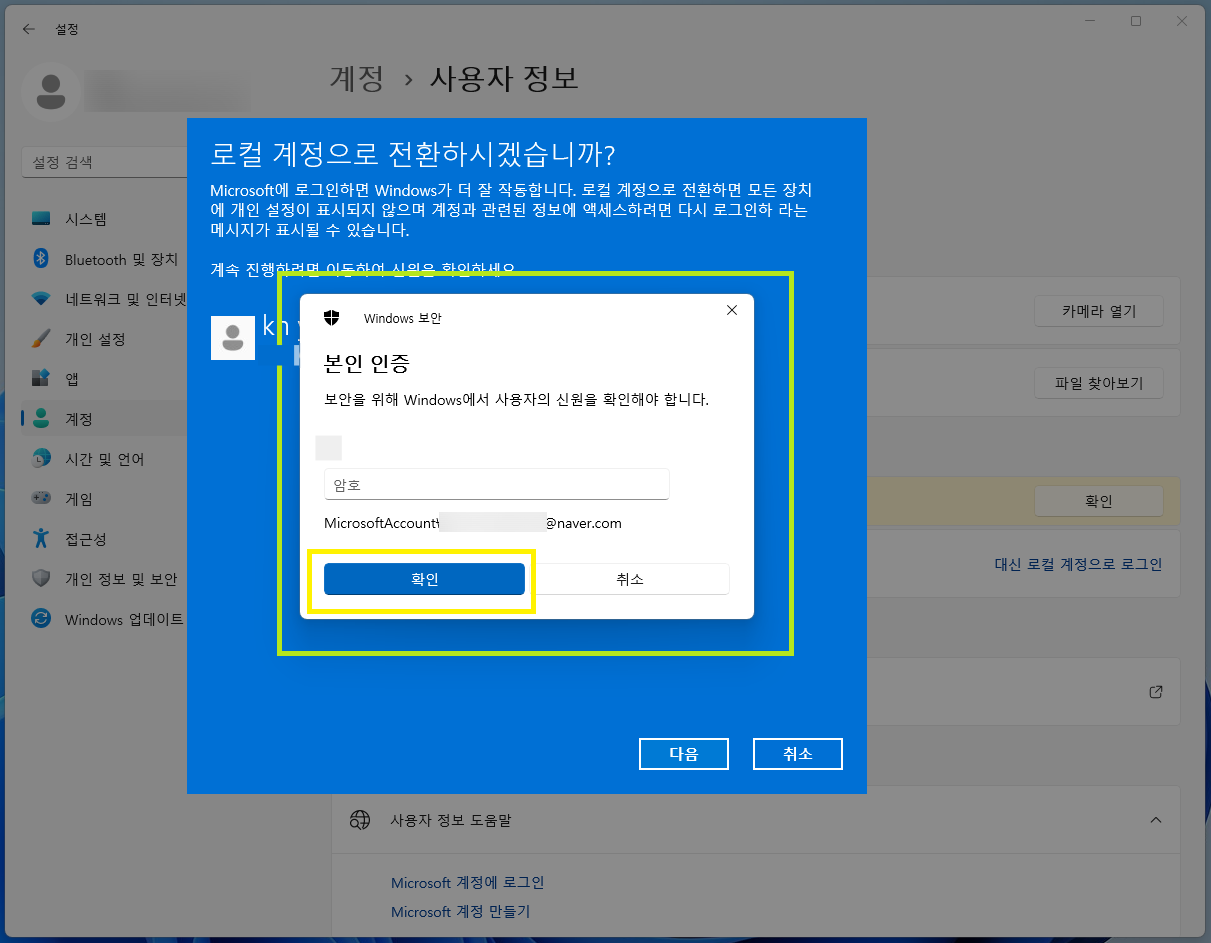Viewport: 1211px width, 943px height.
Task: Click the 시스템 monitor icon
Action: pos(41,219)
